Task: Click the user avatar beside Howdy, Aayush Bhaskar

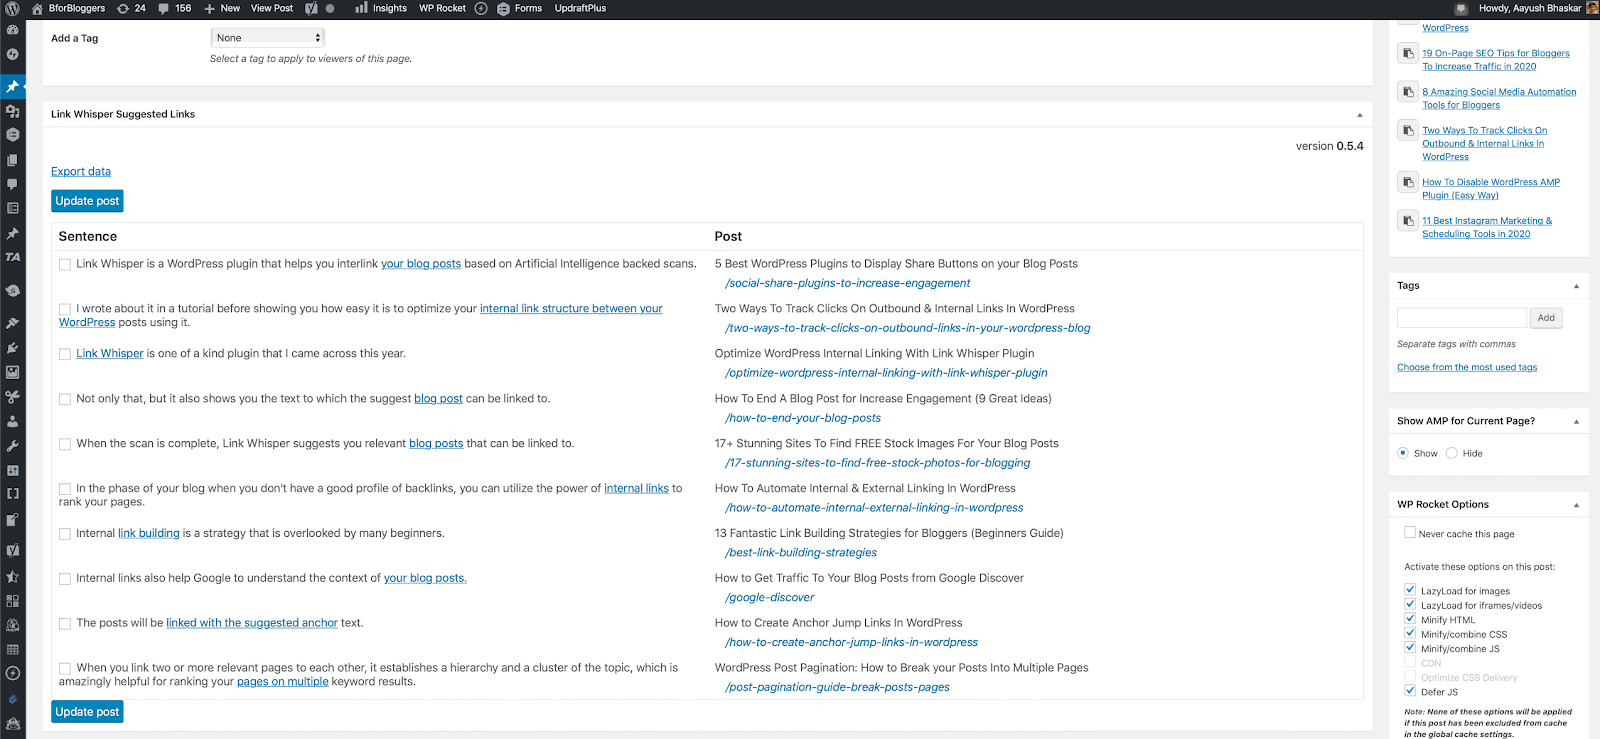Action: click(1592, 8)
